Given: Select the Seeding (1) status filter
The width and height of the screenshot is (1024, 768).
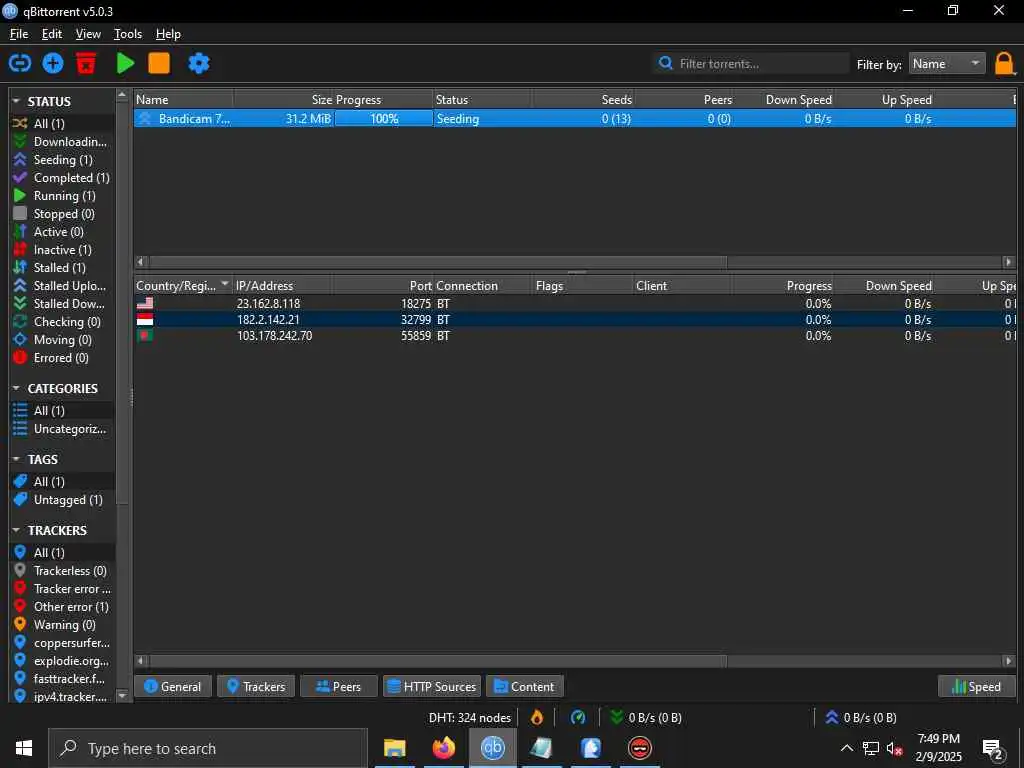Looking at the screenshot, I should (x=63, y=159).
